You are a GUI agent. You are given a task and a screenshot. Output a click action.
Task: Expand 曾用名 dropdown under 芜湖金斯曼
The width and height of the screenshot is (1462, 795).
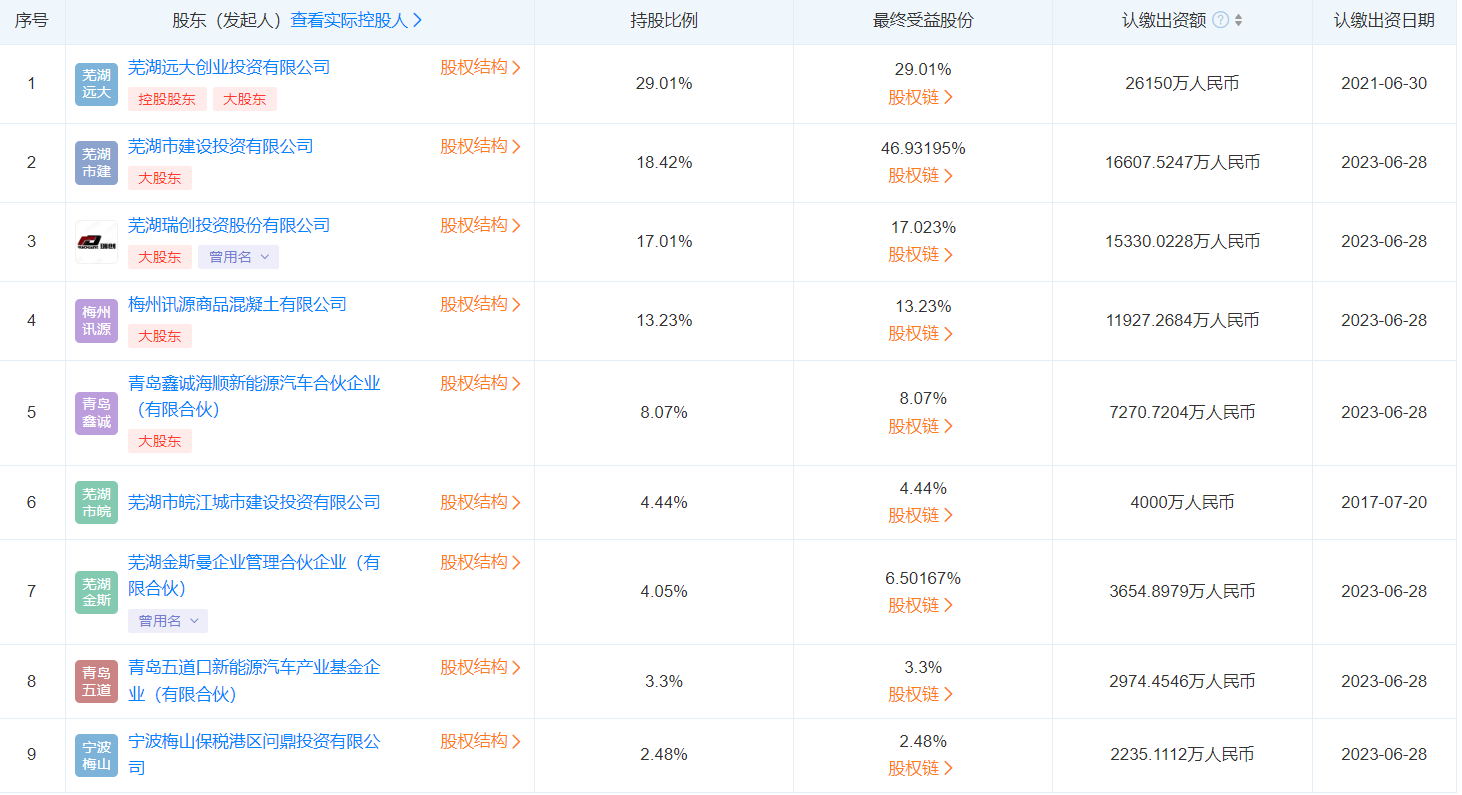(x=167, y=621)
